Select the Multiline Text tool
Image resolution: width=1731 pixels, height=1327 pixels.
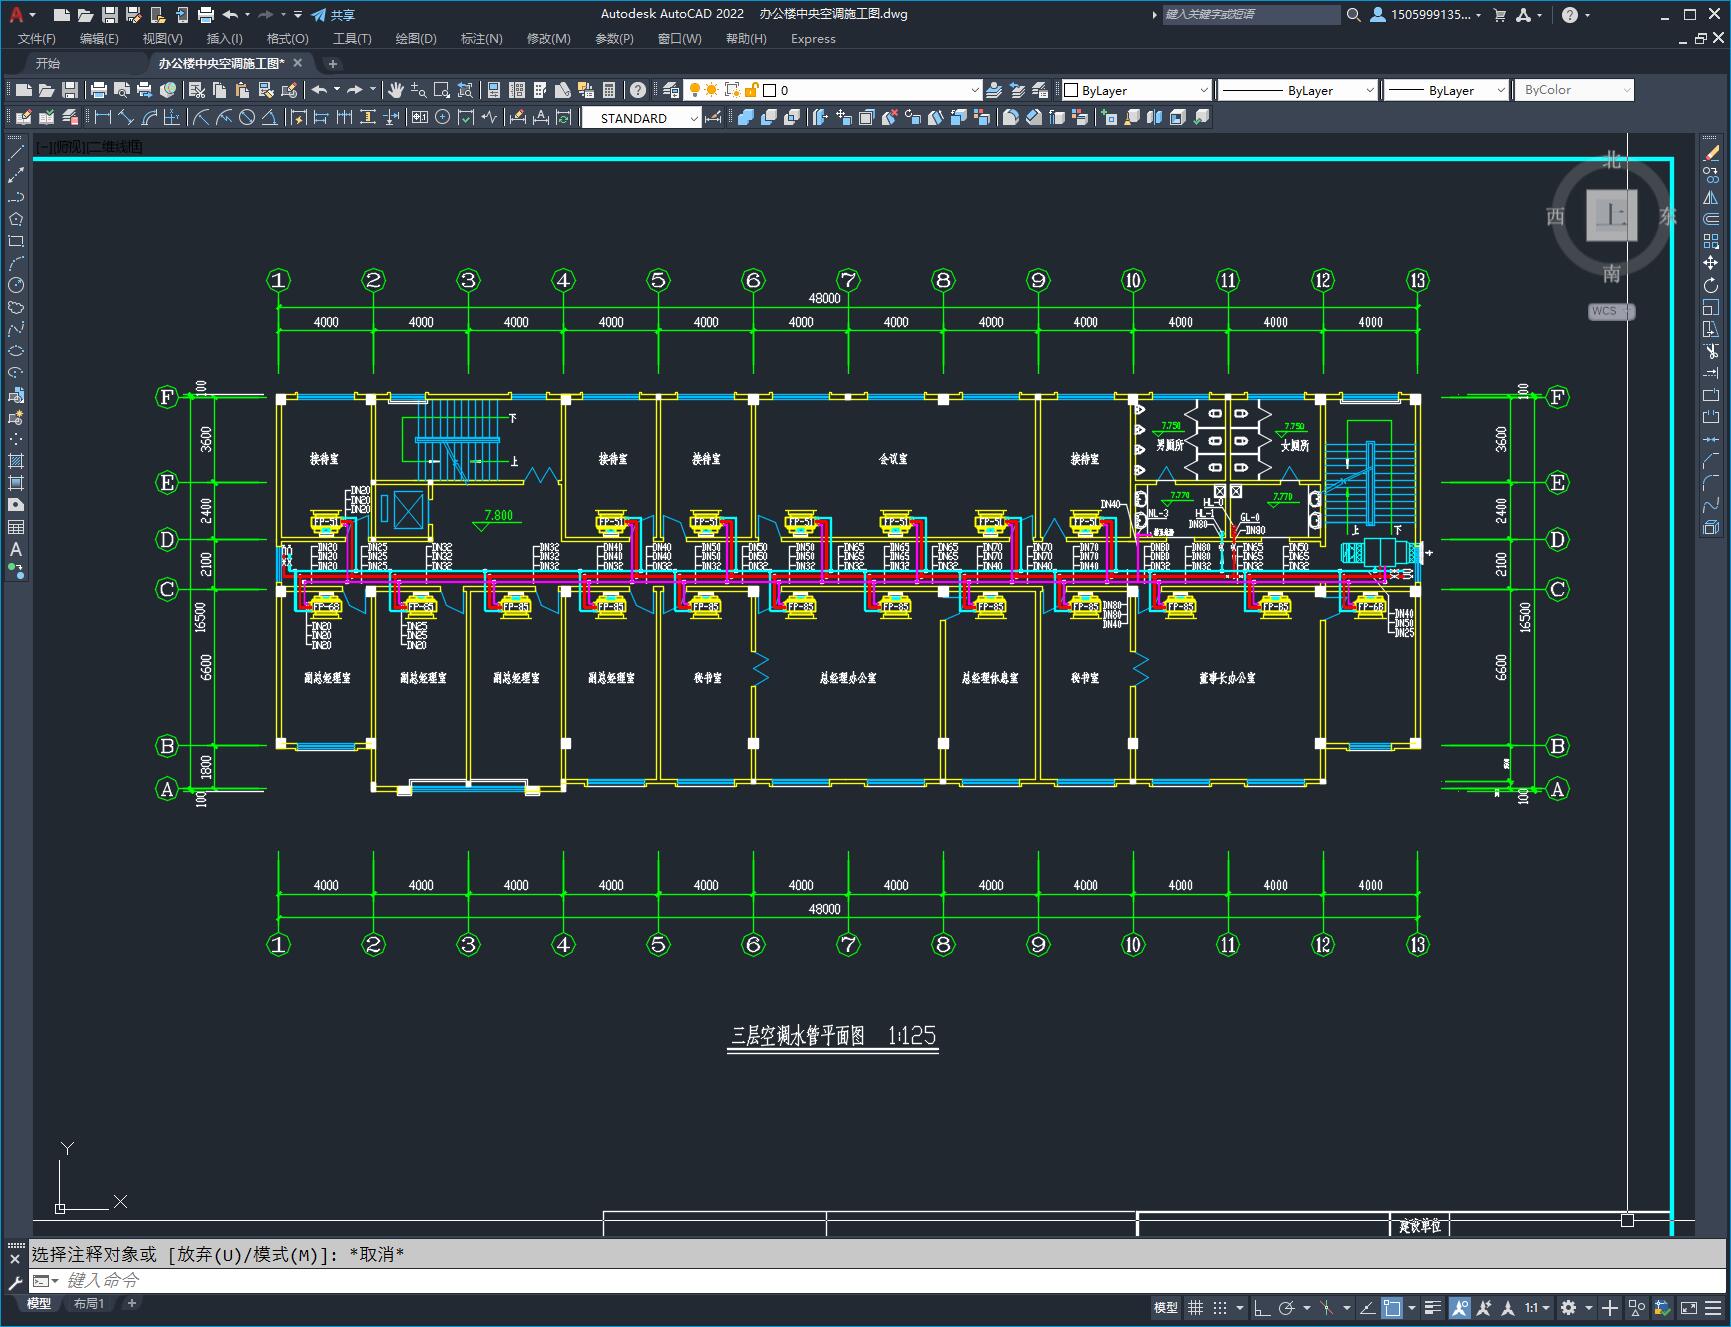[x=16, y=549]
